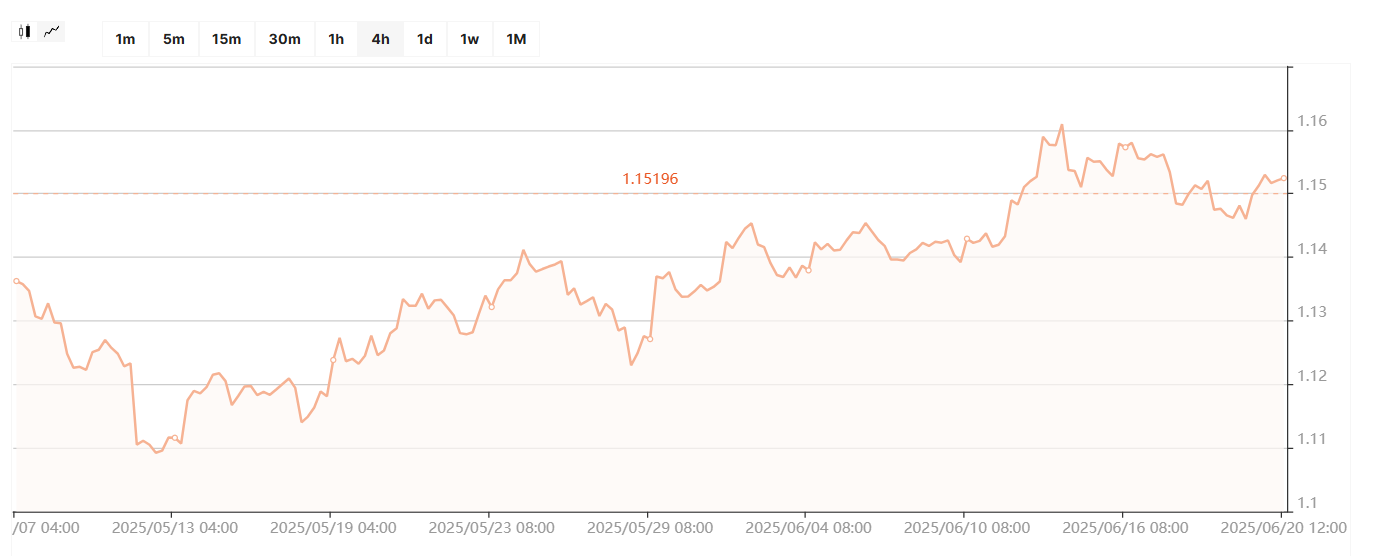Set chart interval to 30m
Screen dimensions: 1377x556
[x=284, y=39]
